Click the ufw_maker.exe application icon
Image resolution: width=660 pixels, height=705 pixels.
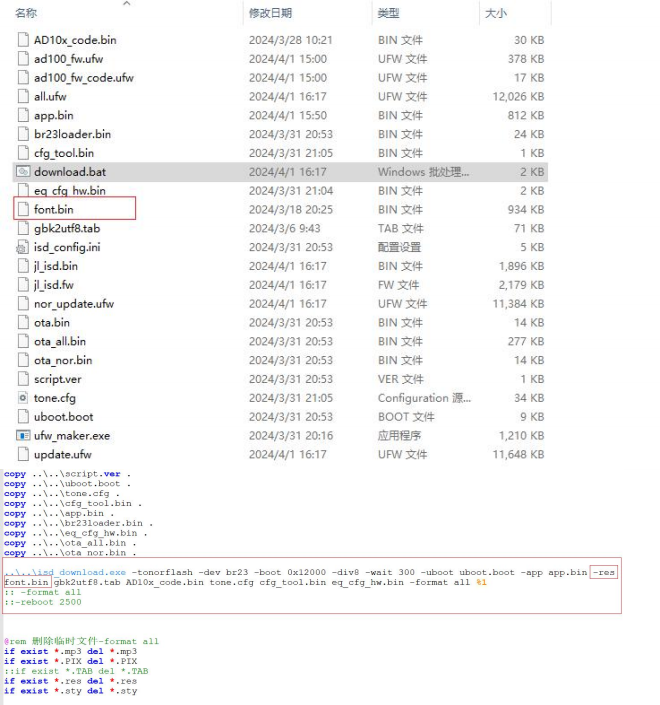point(23,436)
